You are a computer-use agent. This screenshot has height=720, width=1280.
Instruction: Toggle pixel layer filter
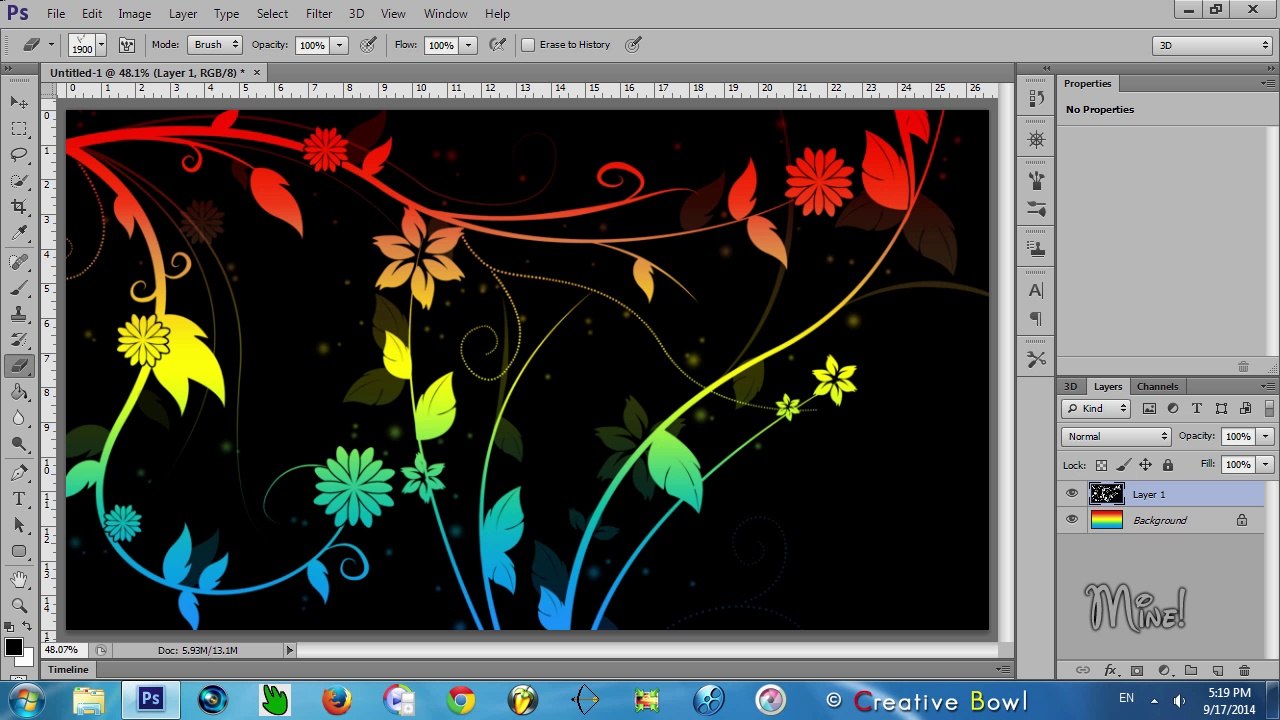1149,408
